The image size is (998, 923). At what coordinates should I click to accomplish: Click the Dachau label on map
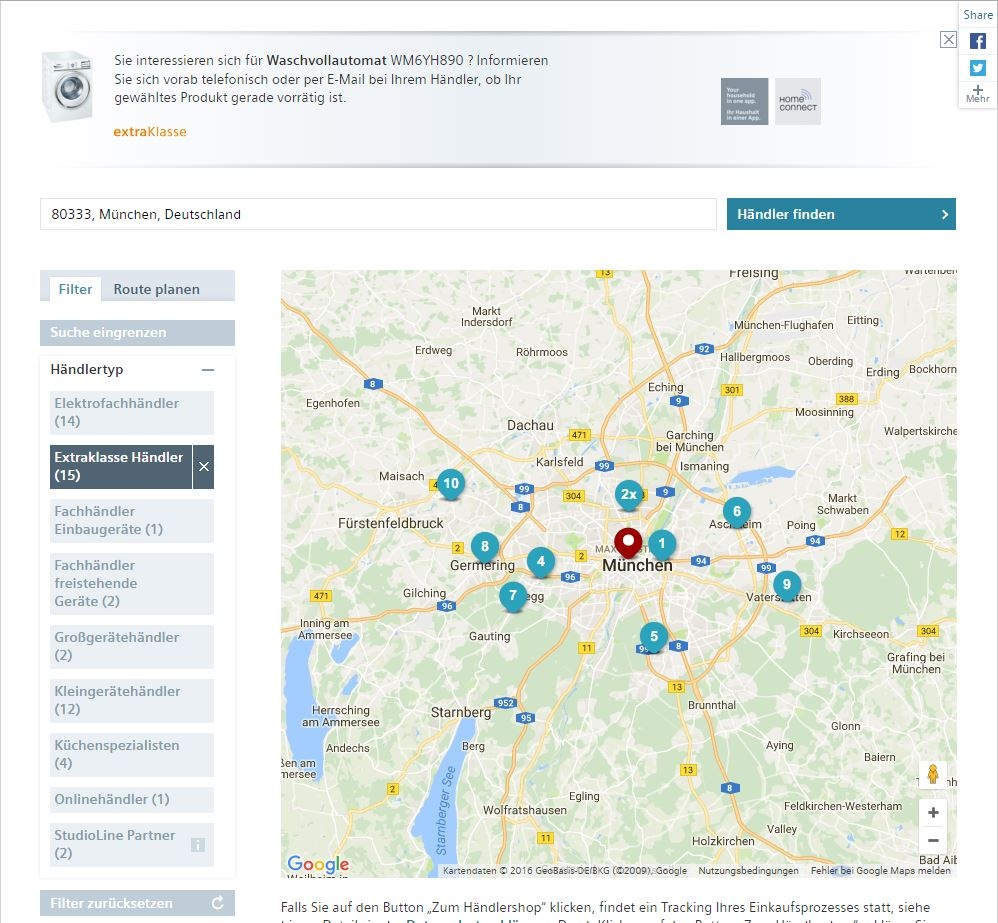[x=530, y=425]
